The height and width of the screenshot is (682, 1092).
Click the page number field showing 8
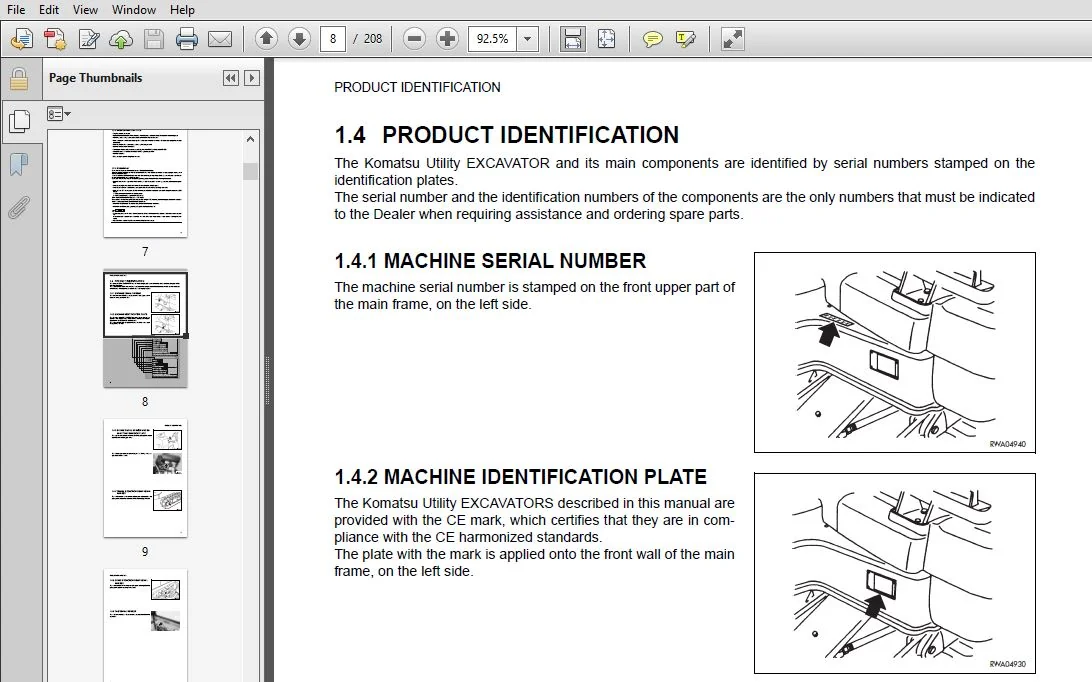coord(333,39)
